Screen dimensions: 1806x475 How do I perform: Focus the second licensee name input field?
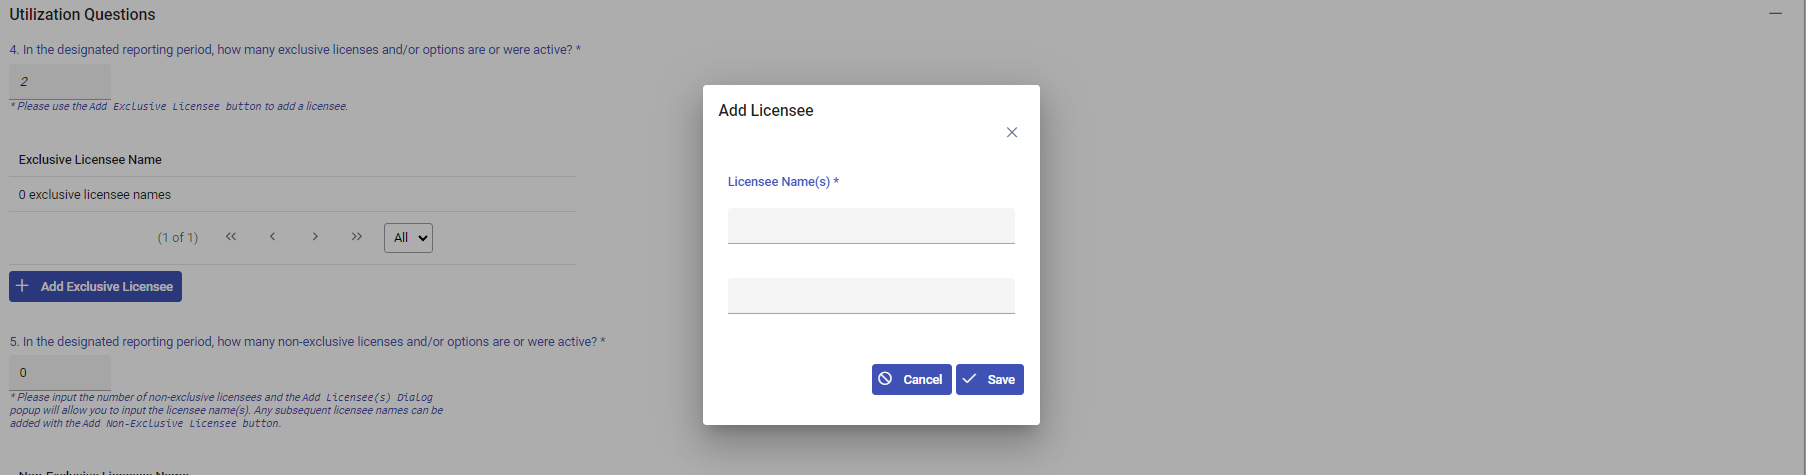[870, 295]
